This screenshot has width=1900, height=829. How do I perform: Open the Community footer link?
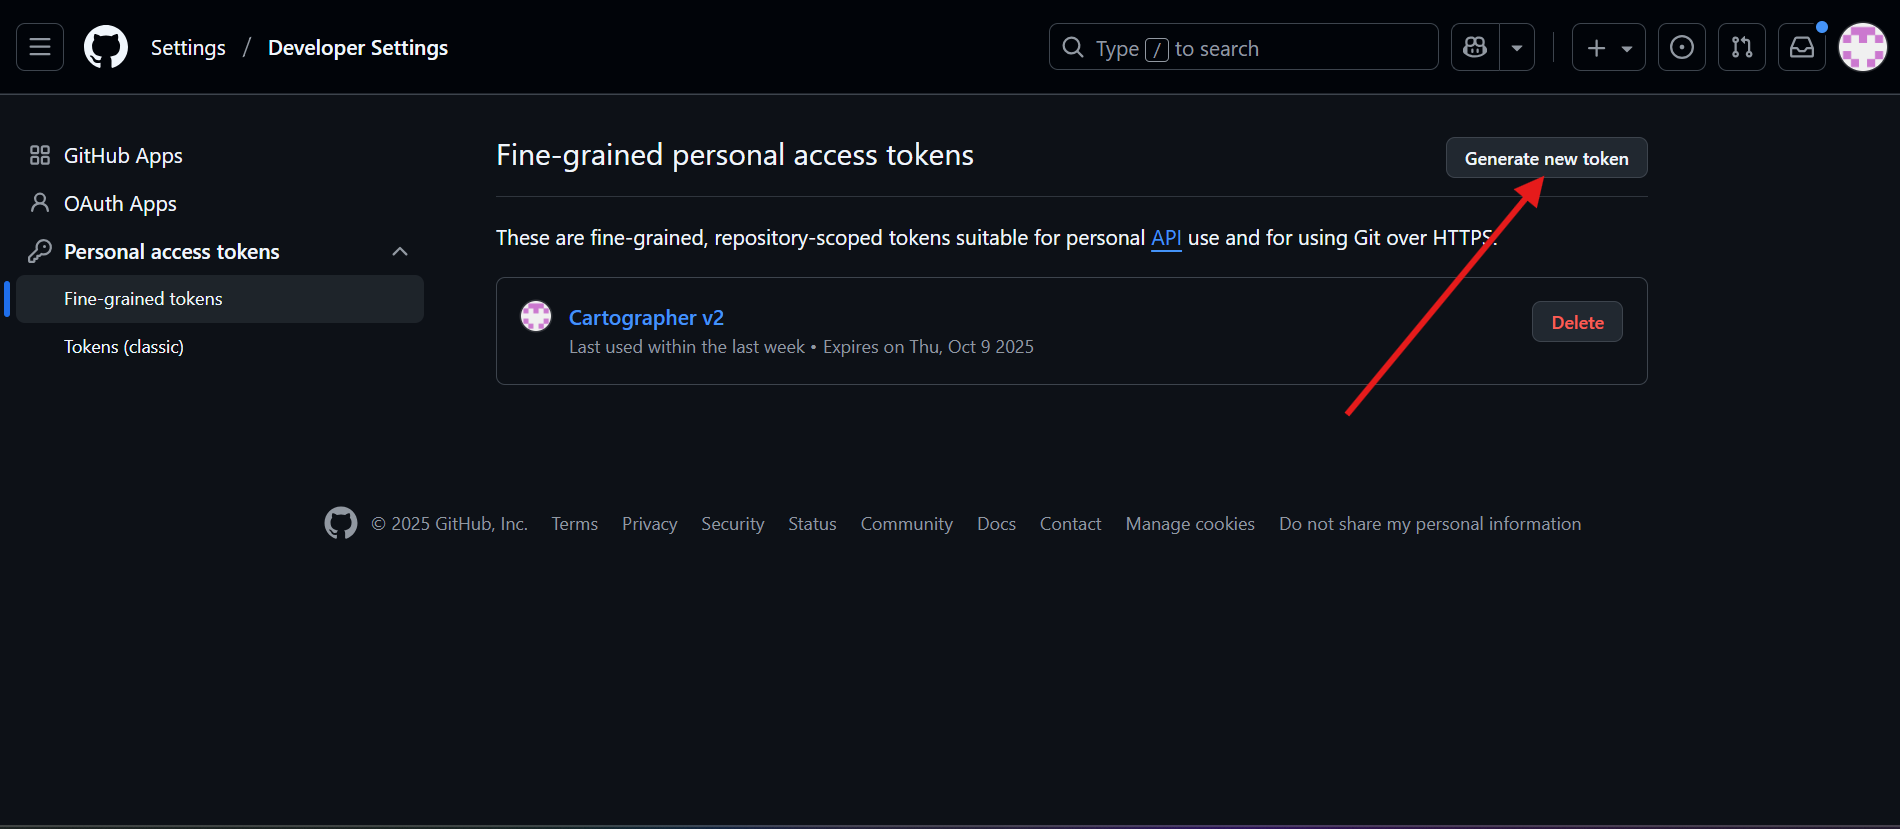(907, 524)
